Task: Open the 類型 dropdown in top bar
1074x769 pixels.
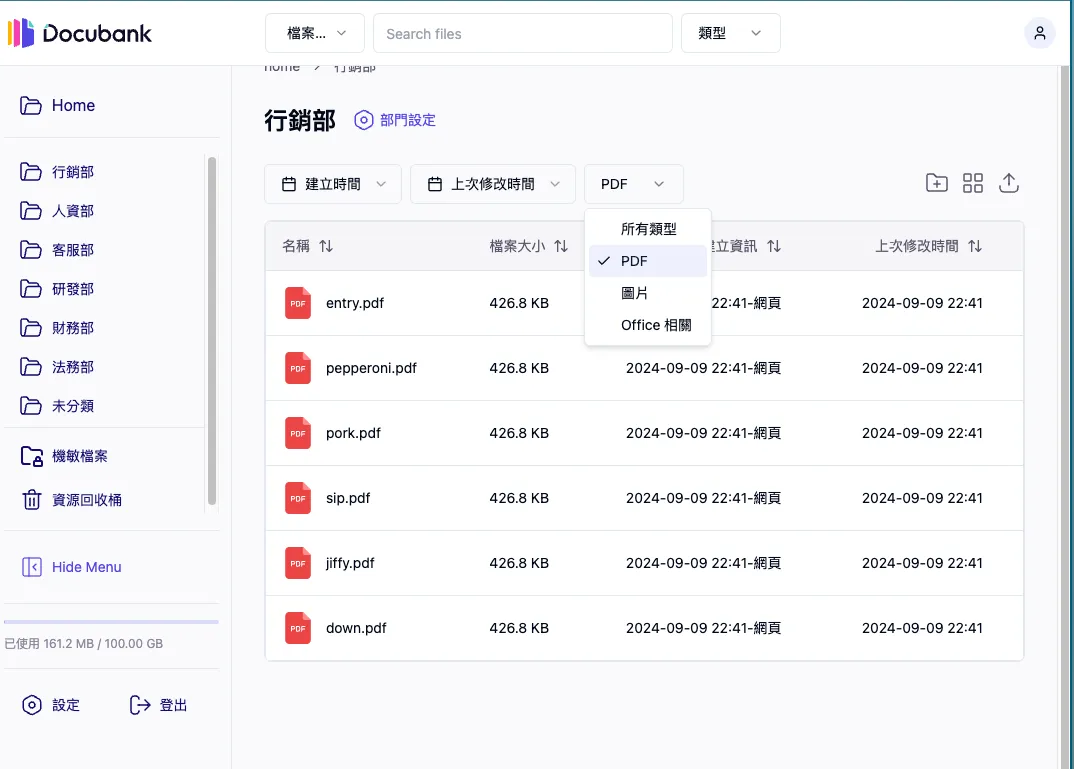Action: pyautogui.click(x=730, y=33)
